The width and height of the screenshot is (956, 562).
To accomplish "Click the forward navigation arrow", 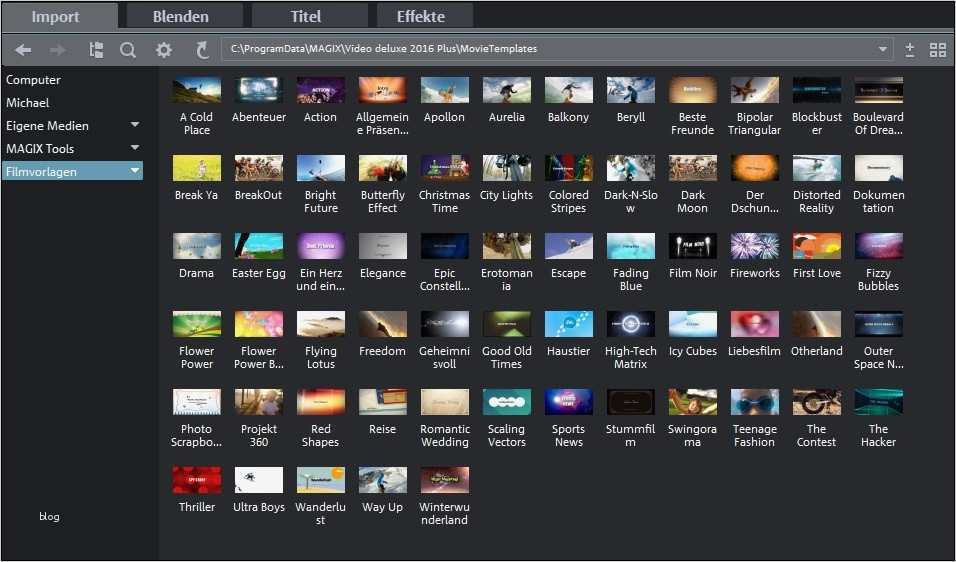I will [58, 50].
